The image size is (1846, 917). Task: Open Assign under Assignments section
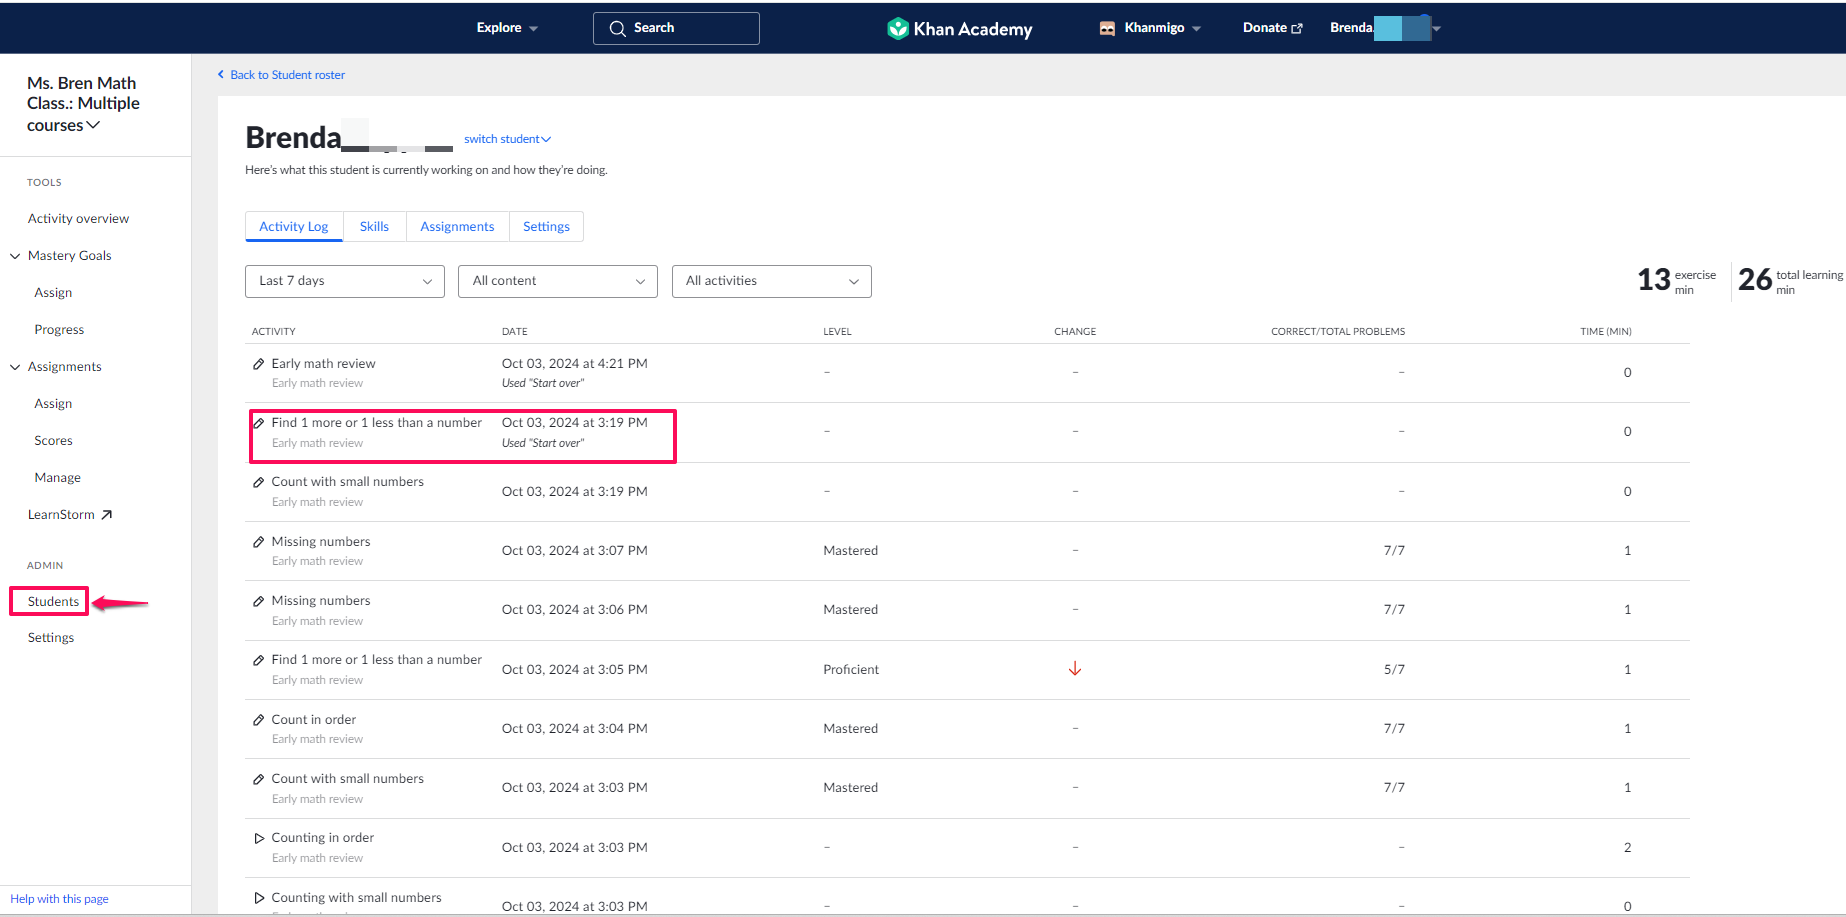click(53, 404)
